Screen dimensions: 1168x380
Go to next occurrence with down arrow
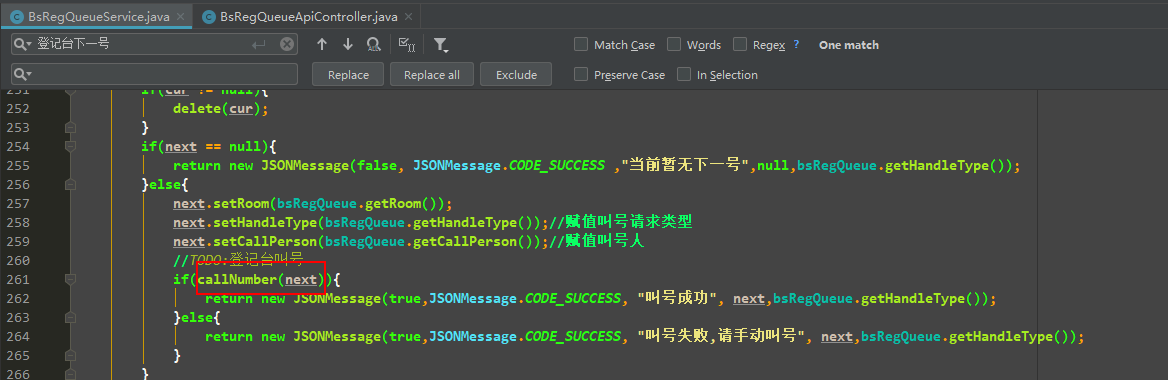click(x=348, y=45)
